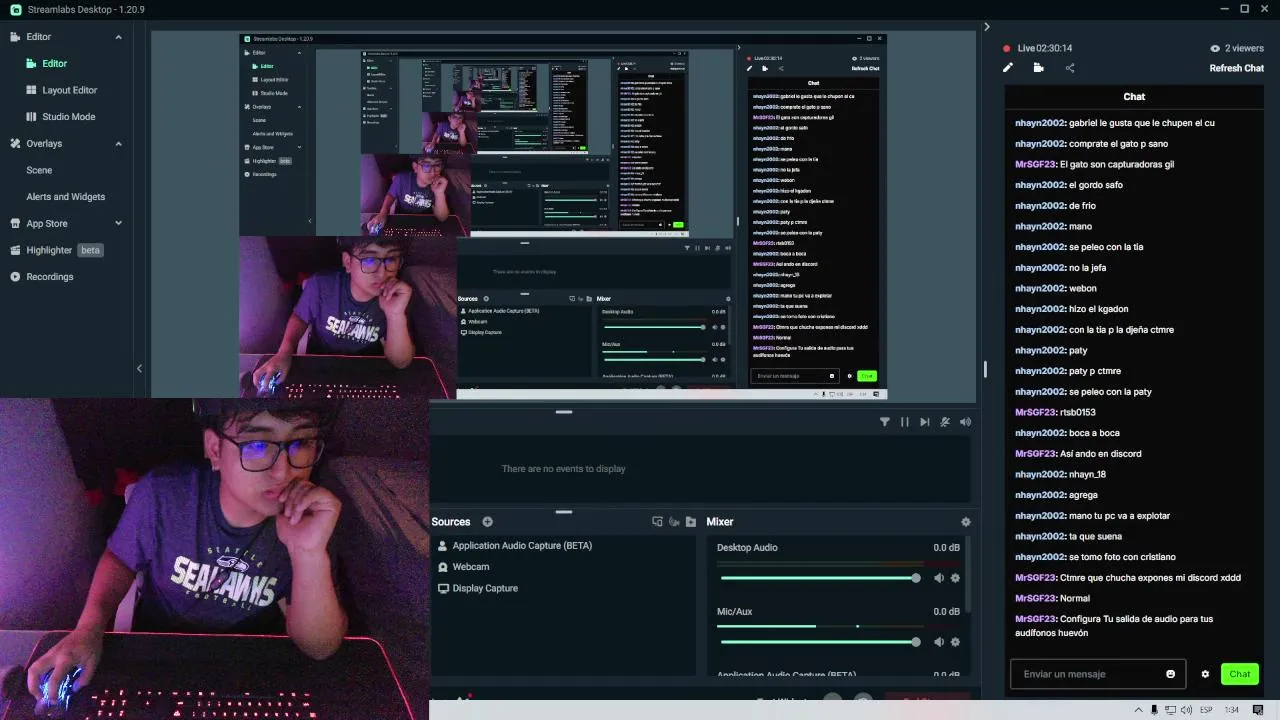Open Desktop Audio settings gear

955,578
